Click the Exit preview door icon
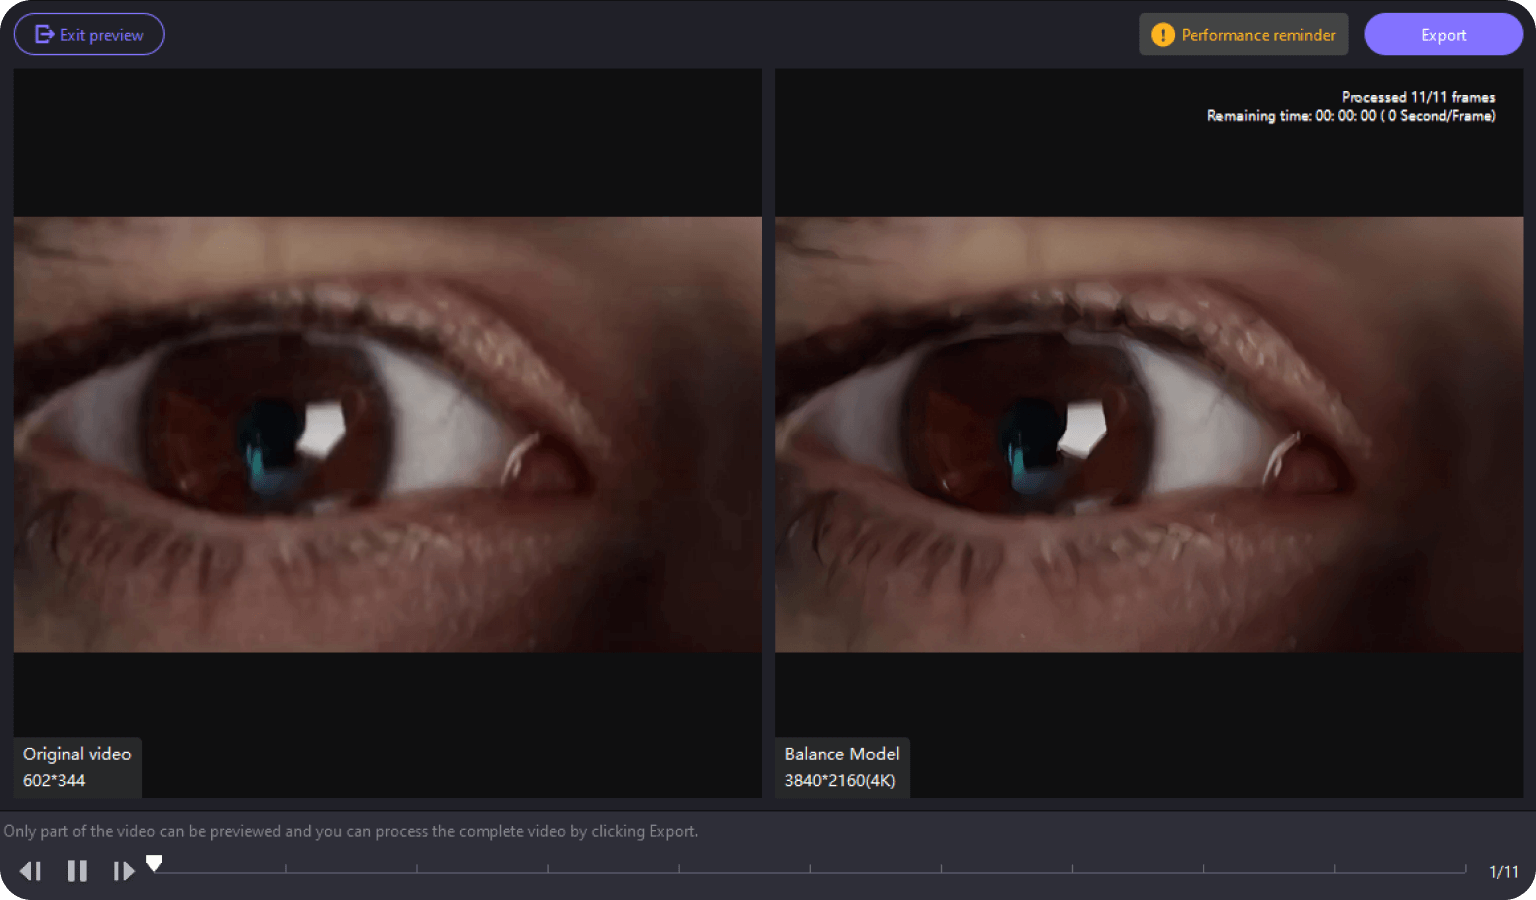The image size is (1536, 900). point(44,35)
